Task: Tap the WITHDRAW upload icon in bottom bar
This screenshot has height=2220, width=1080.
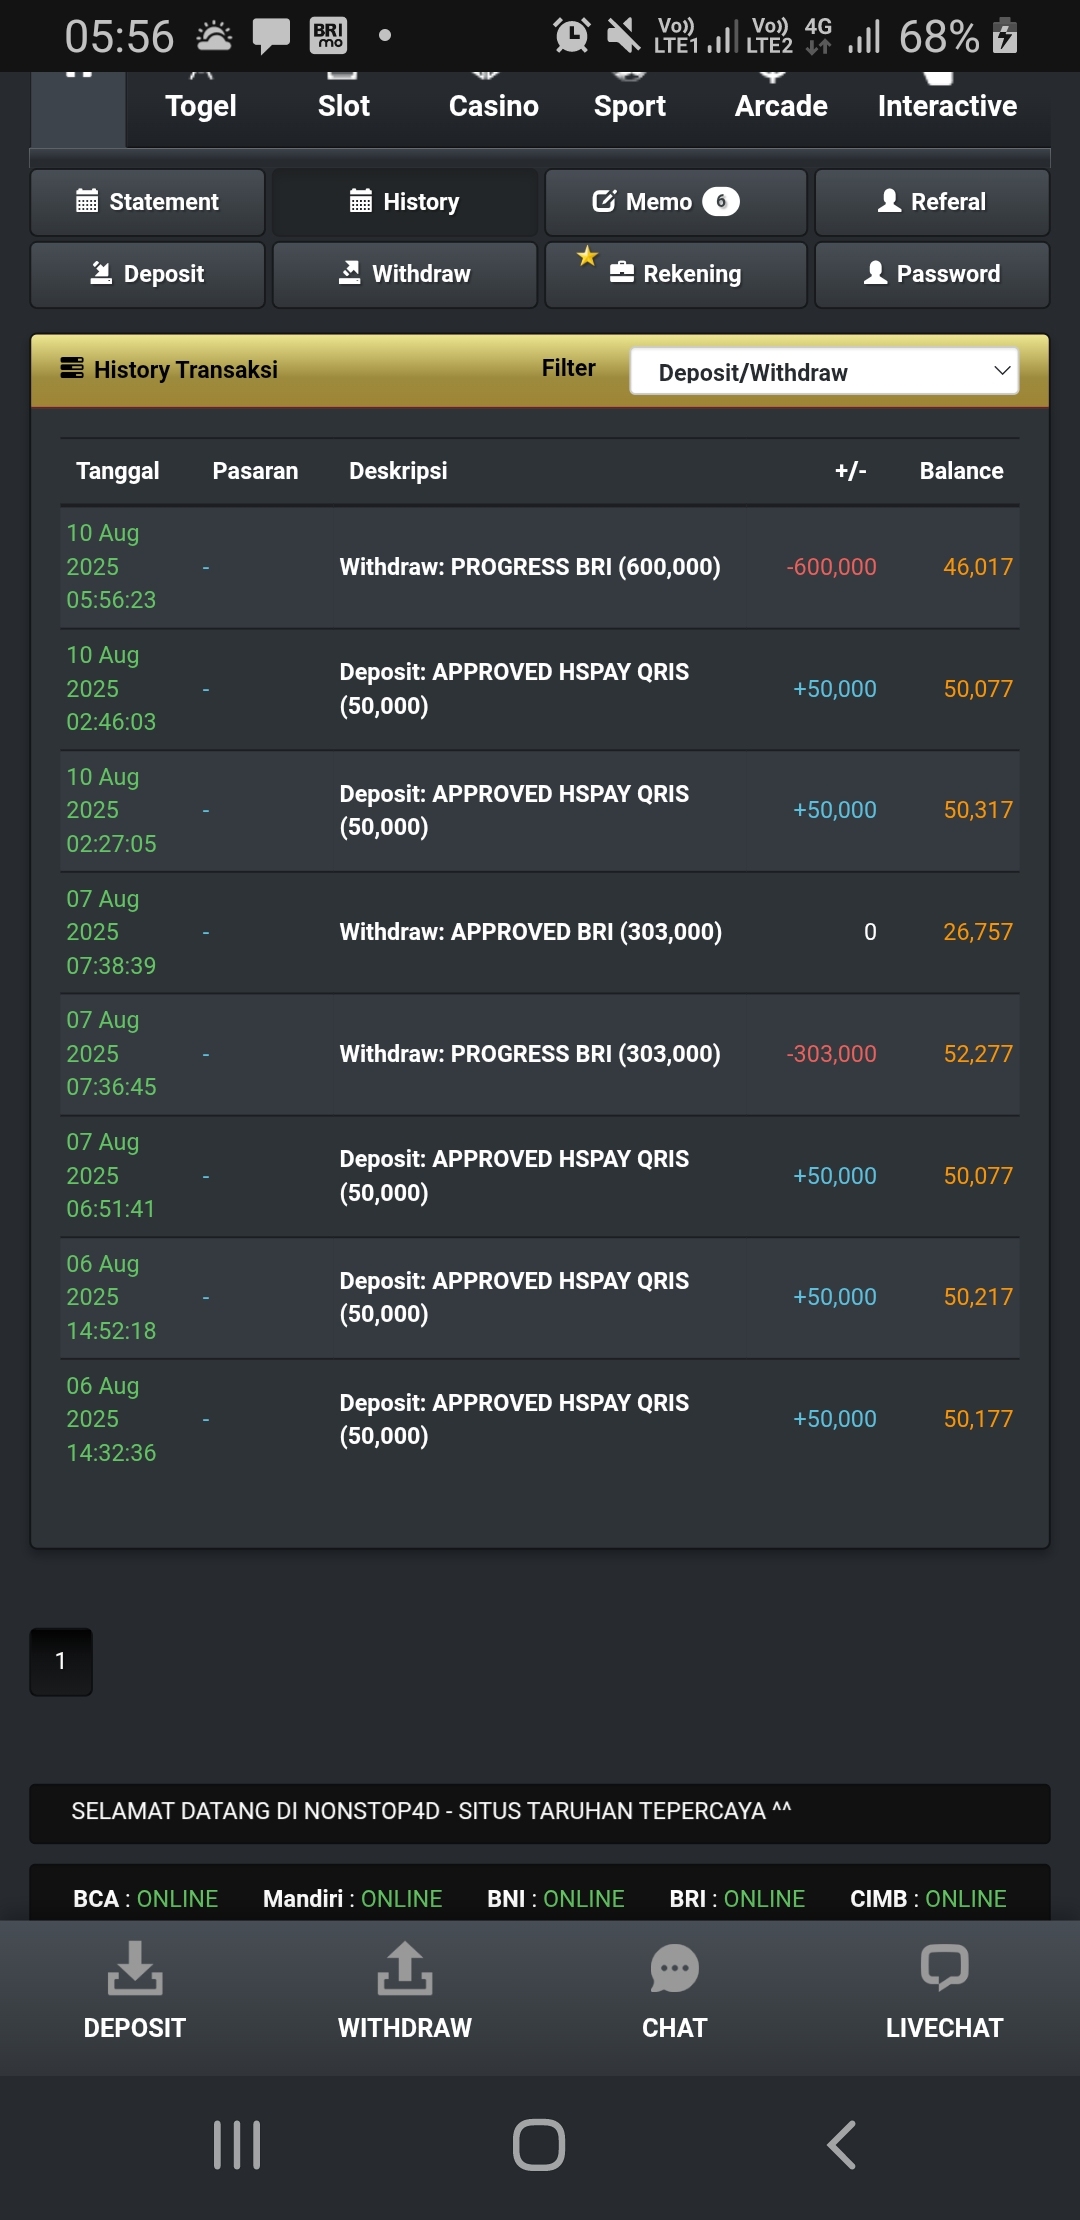Action: [x=404, y=1967]
